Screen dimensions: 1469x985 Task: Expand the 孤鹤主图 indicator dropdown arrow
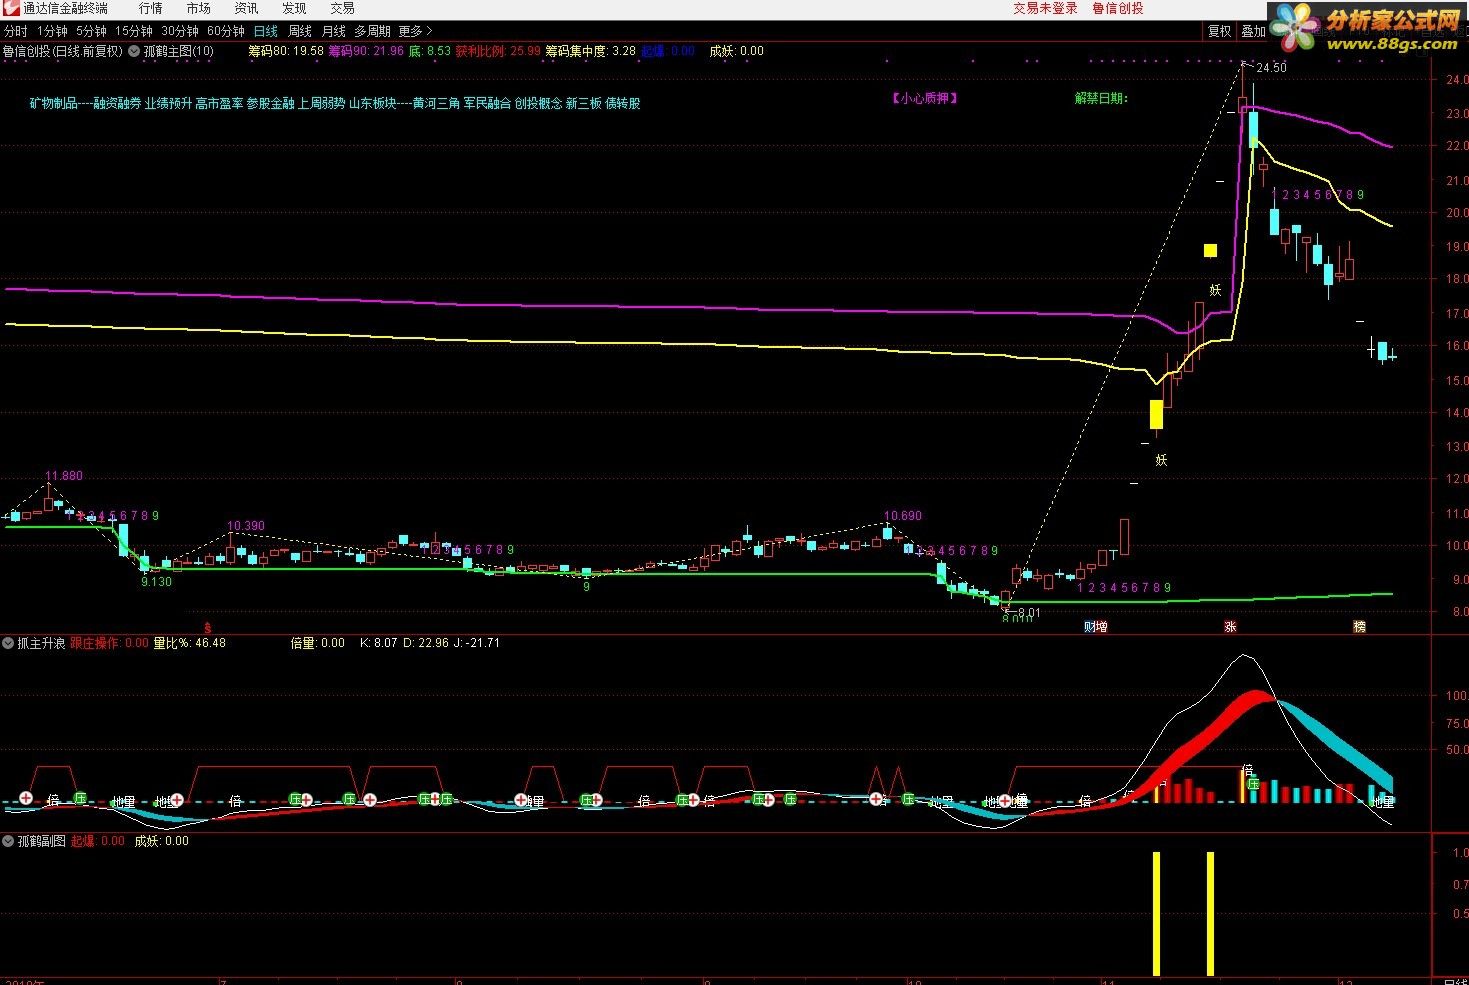coord(135,51)
